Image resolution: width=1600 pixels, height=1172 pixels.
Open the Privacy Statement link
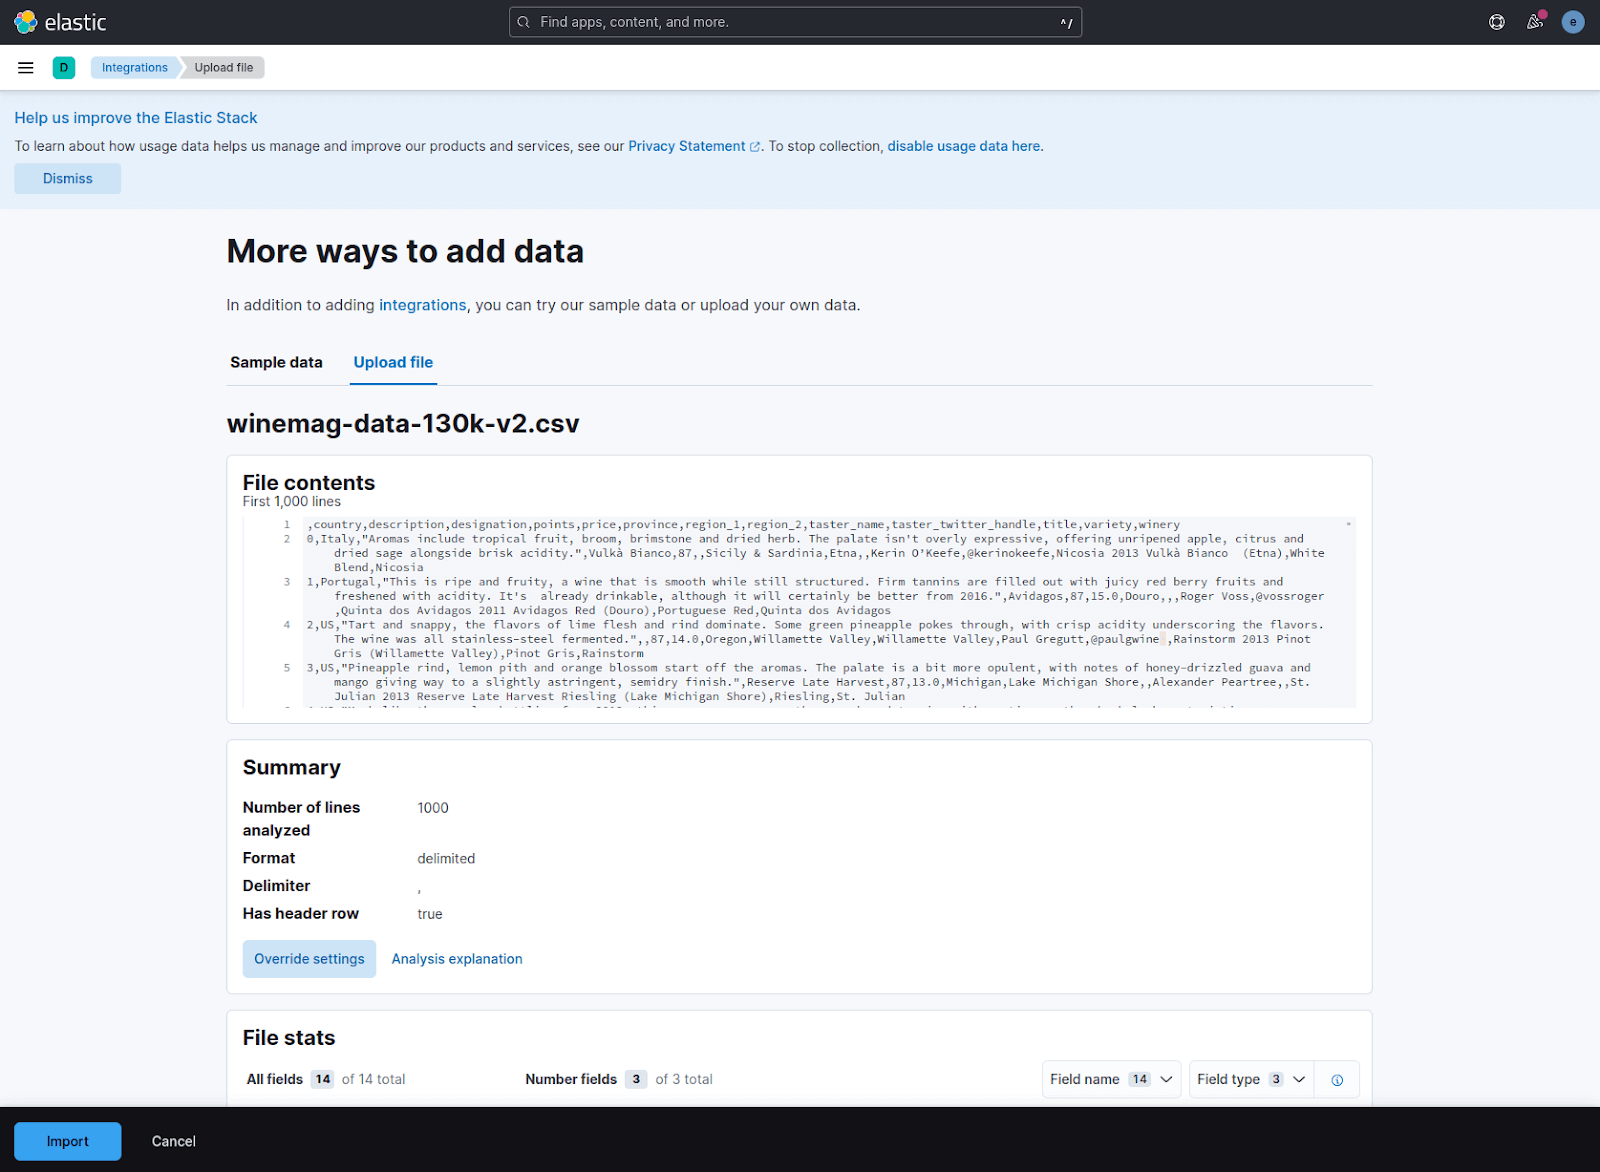[x=694, y=146]
